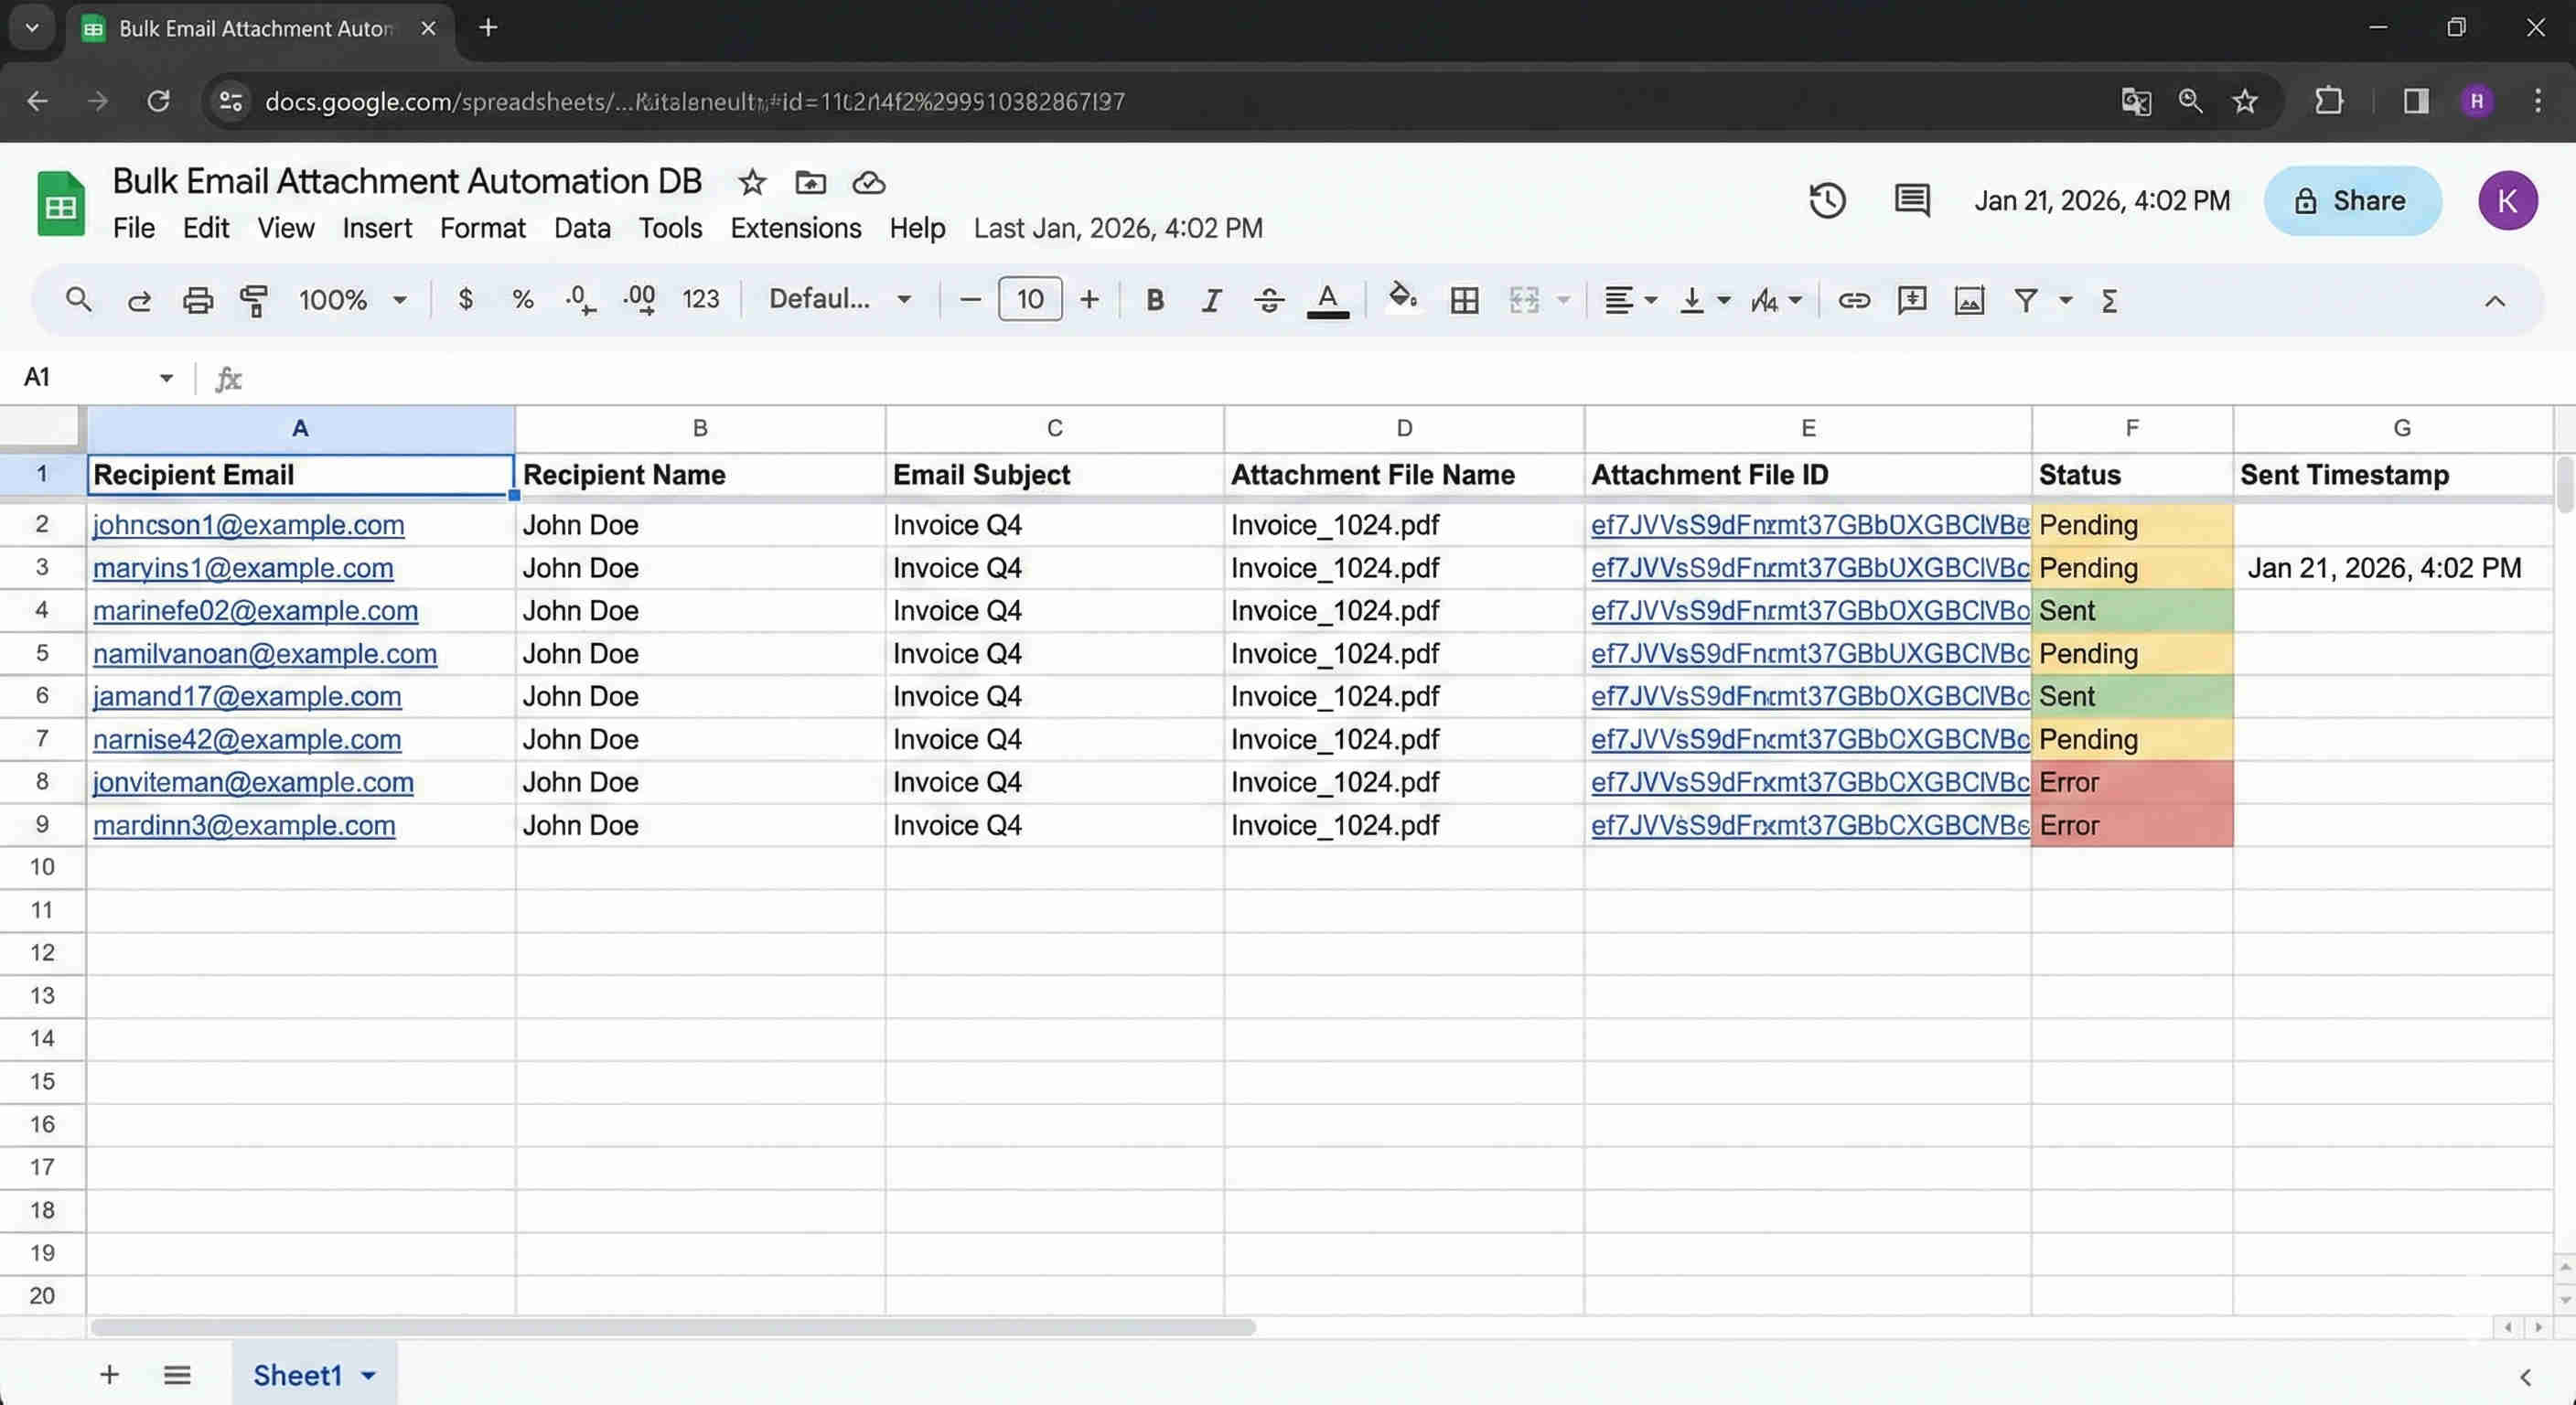Select the Error status cell in row 8
Image resolution: width=2576 pixels, height=1405 pixels.
pyautogui.click(x=2132, y=782)
